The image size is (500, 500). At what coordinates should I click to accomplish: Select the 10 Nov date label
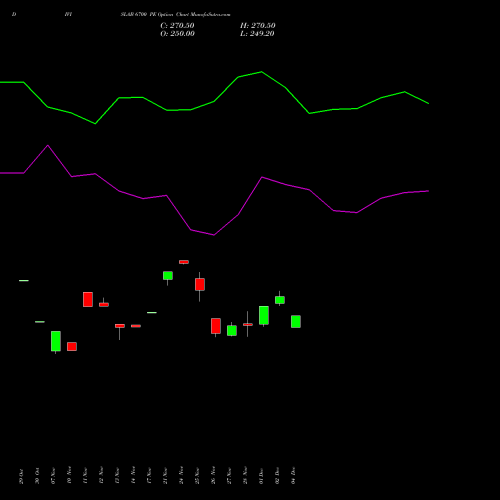(69, 475)
